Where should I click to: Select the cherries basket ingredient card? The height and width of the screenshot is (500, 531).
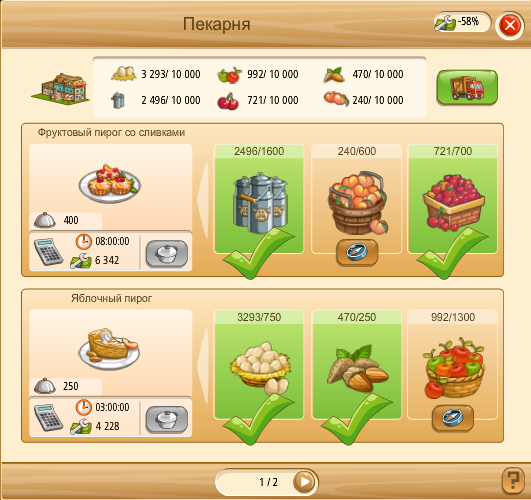coord(453,199)
